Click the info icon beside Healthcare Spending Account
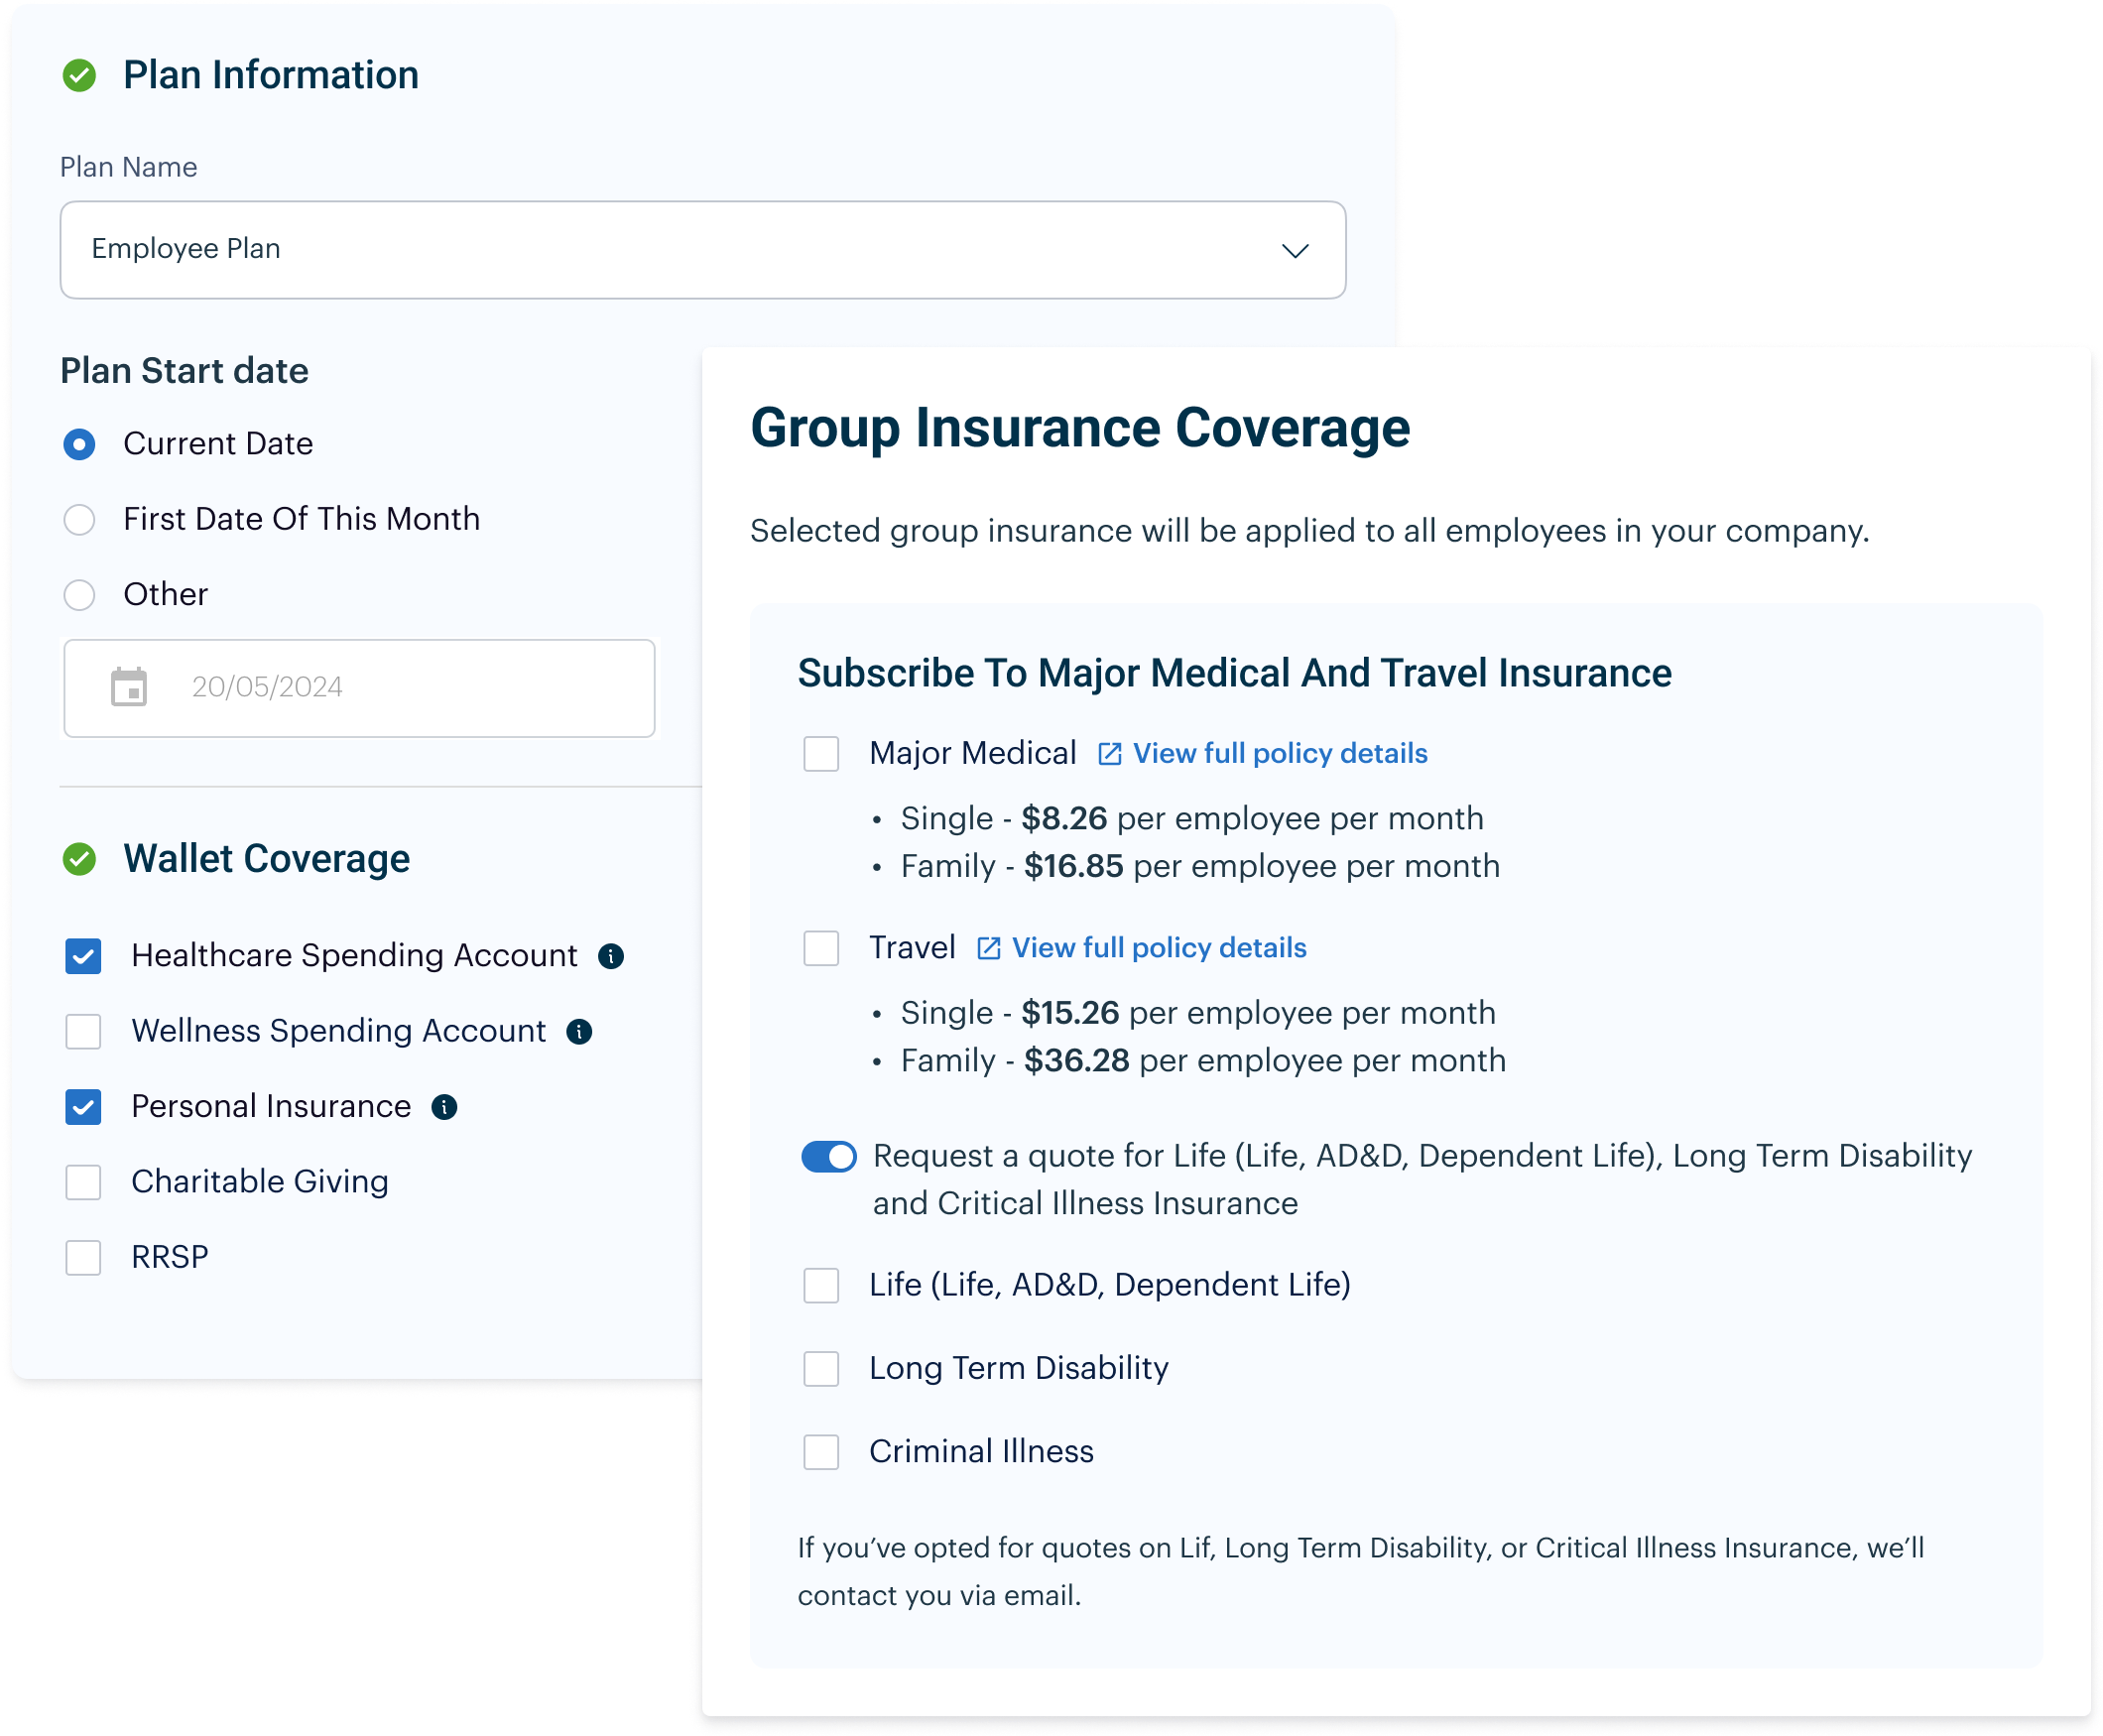This screenshot has height=1736, width=2103. point(611,956)
